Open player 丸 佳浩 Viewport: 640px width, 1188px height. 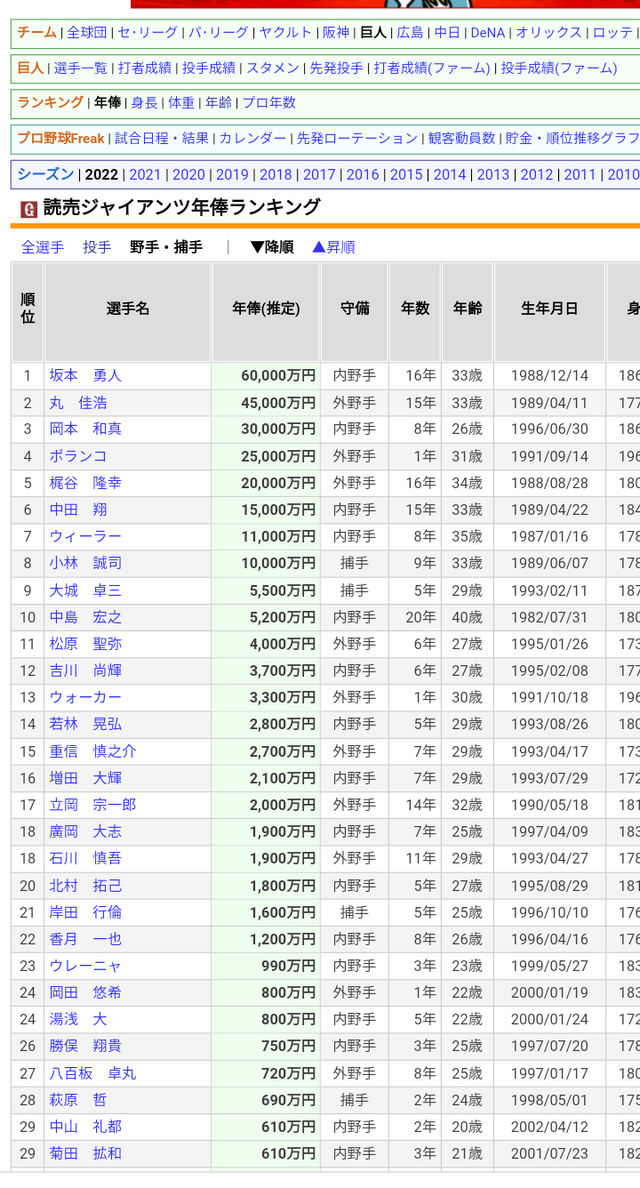tap(78, 403)
